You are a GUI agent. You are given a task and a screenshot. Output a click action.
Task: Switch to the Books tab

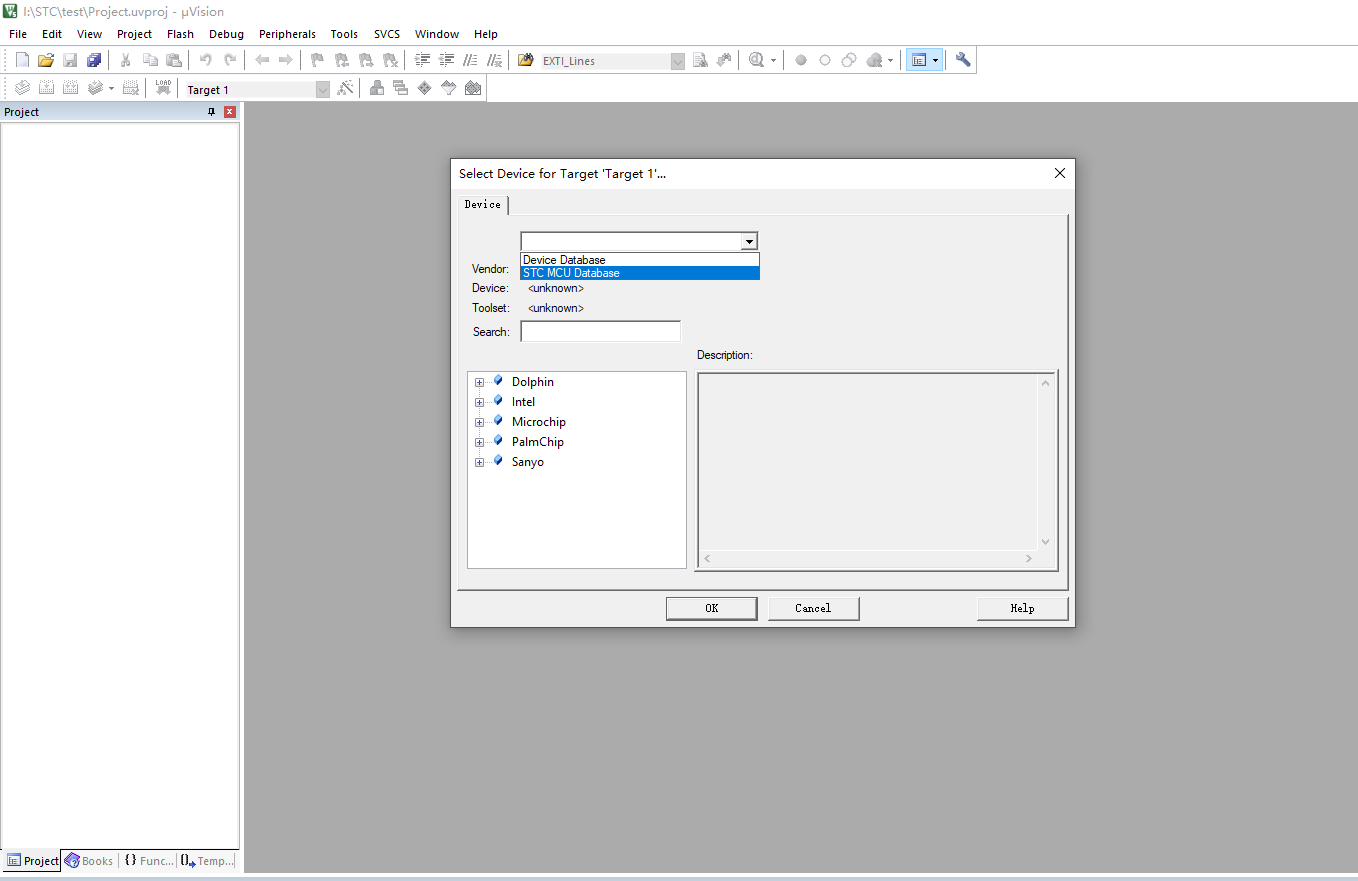coord(89,860)
